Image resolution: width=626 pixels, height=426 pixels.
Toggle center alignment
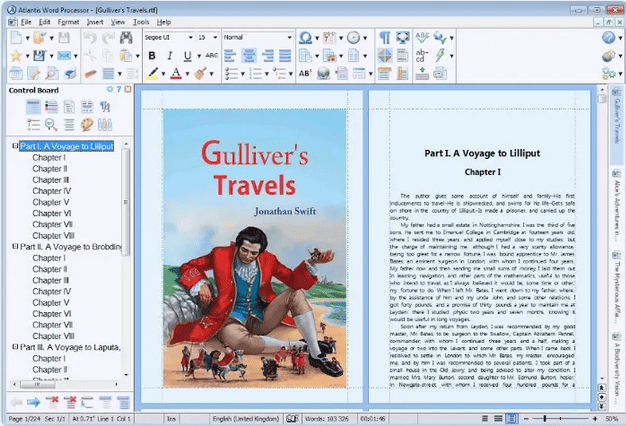coord(249,55)
